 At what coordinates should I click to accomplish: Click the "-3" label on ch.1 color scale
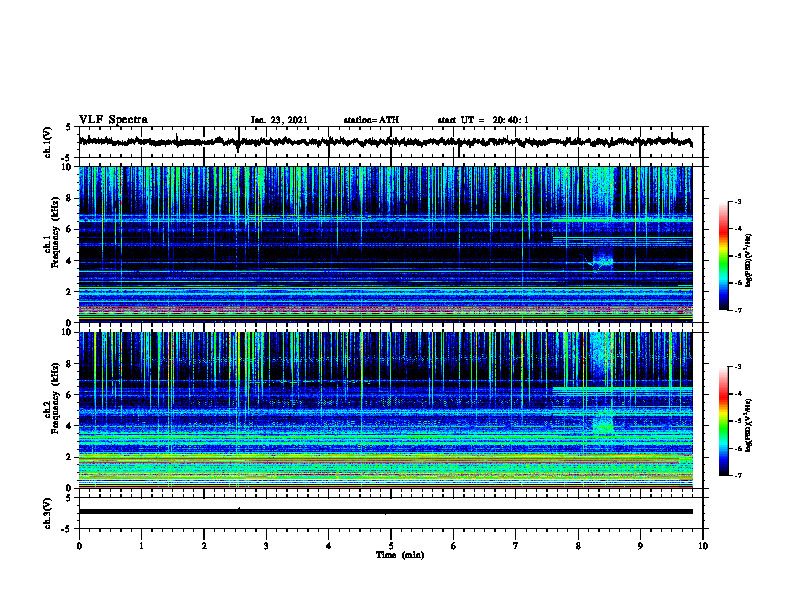[737, 202]
